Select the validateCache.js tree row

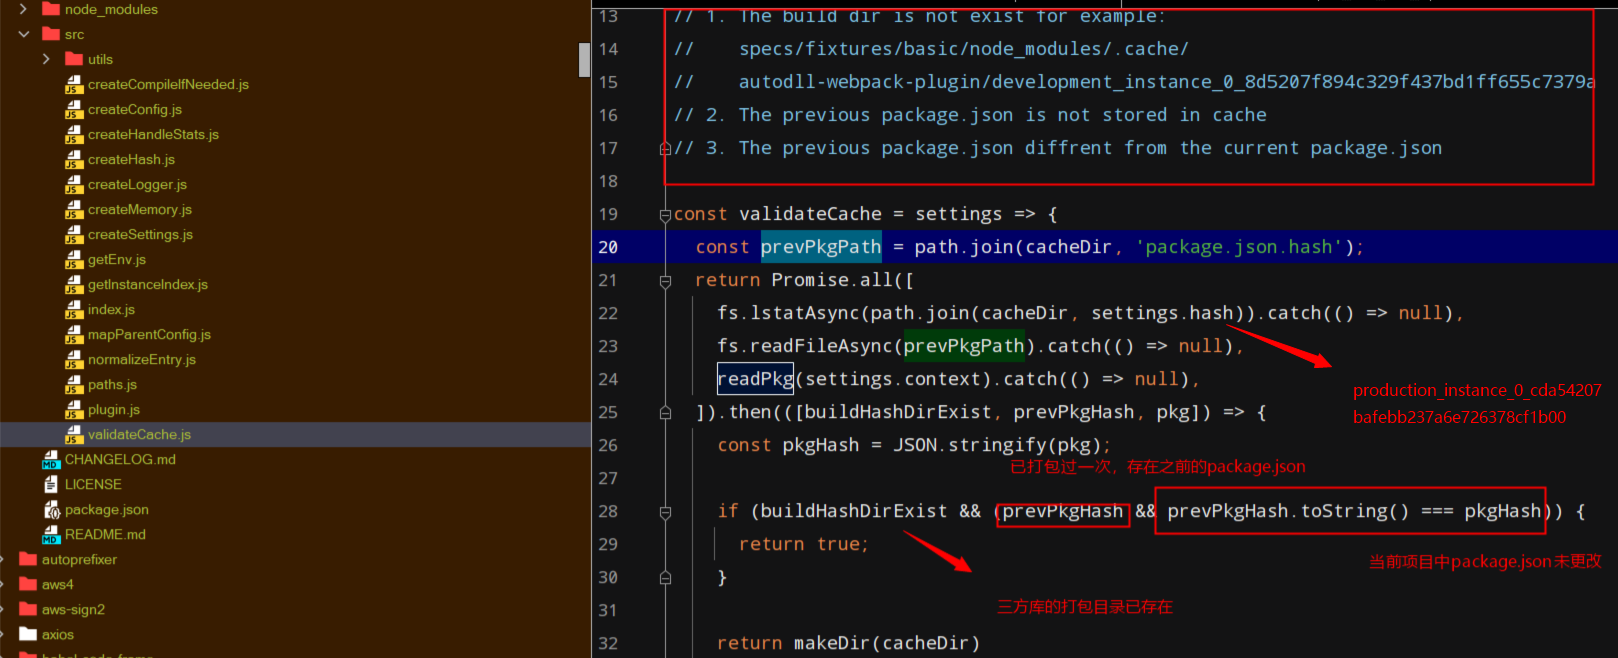[295, 434]
